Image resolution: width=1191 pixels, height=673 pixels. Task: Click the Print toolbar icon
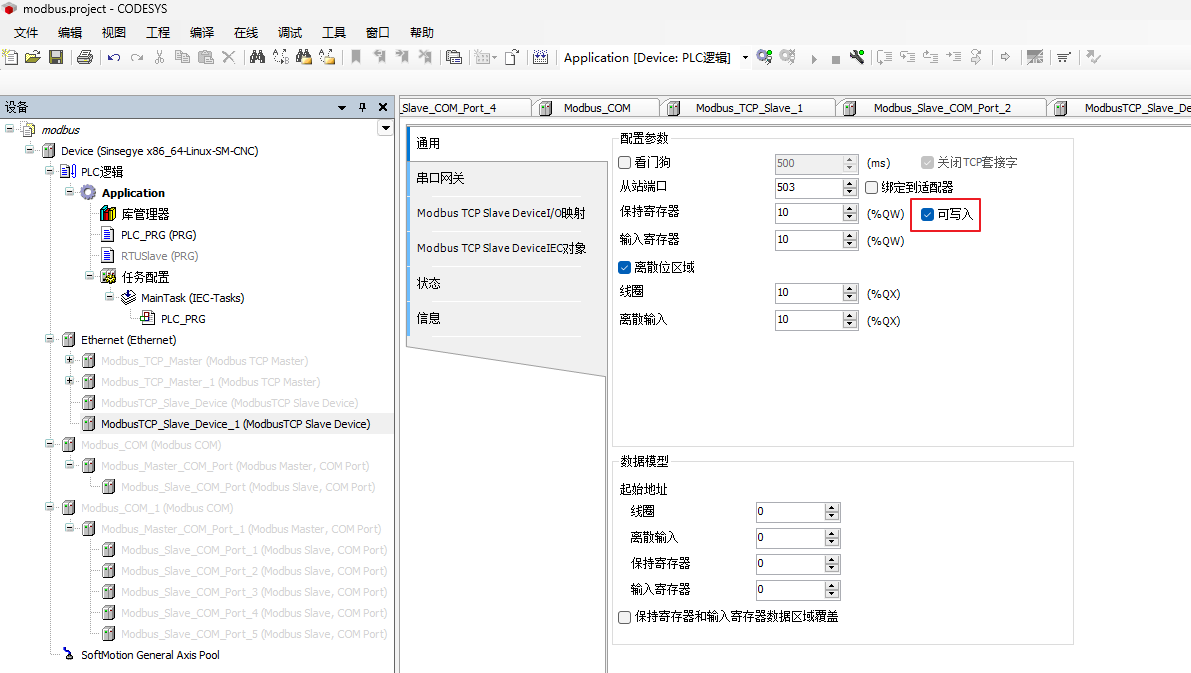(84, 58)
